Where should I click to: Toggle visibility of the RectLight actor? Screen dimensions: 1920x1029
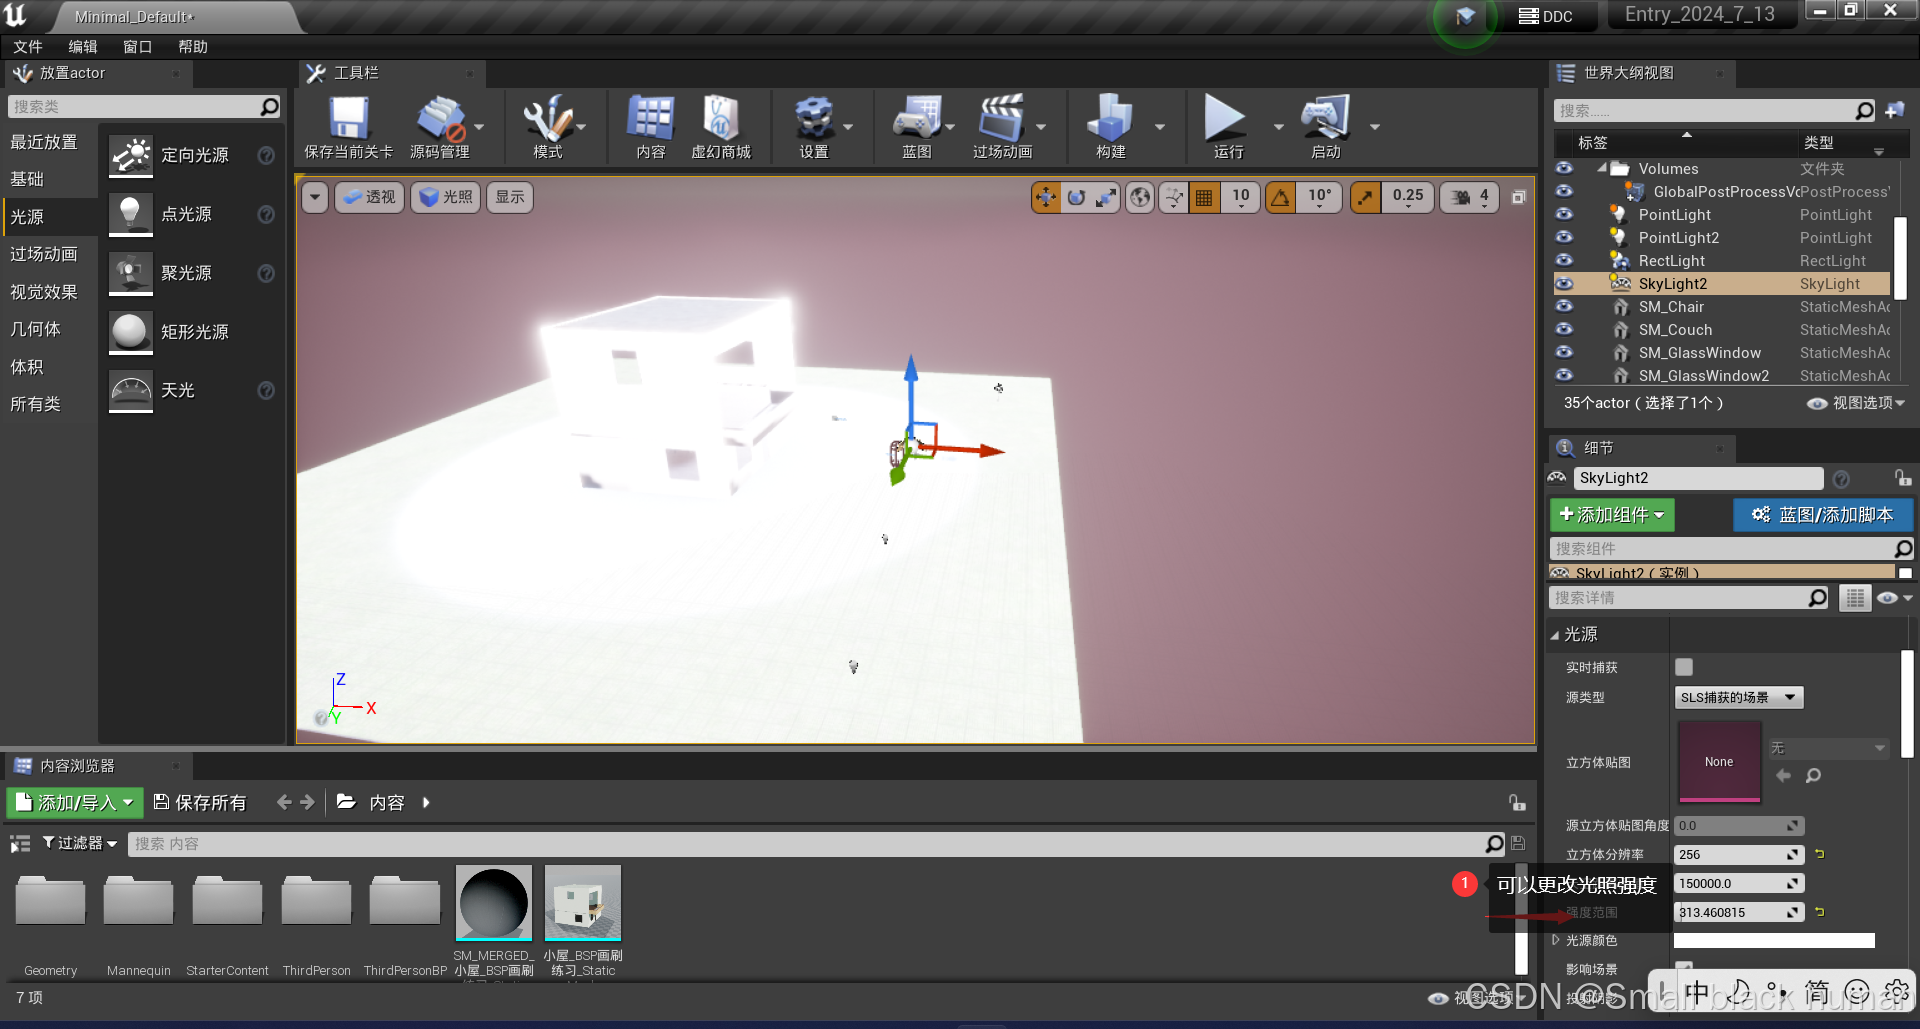coord(1564,261)
